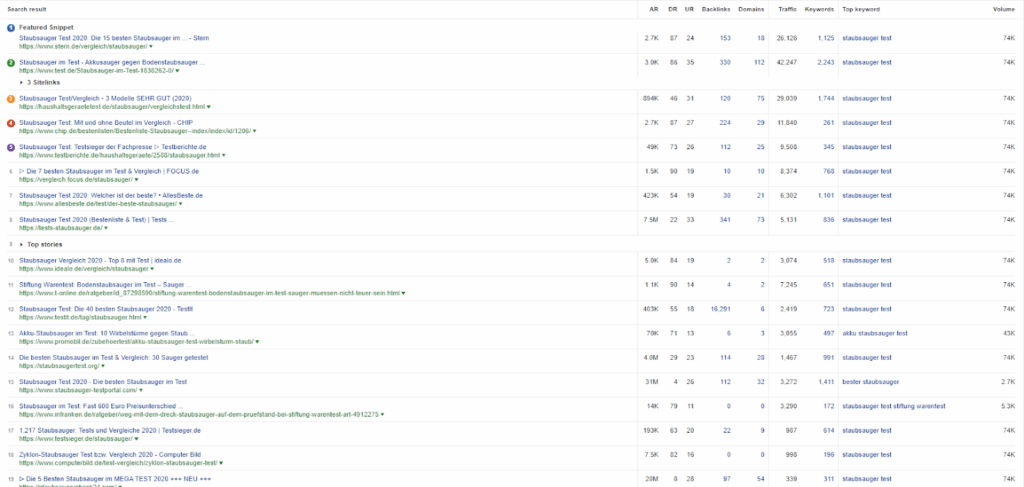Open the 'akku-staubsauger test' top keyword

tap(874, 333)
